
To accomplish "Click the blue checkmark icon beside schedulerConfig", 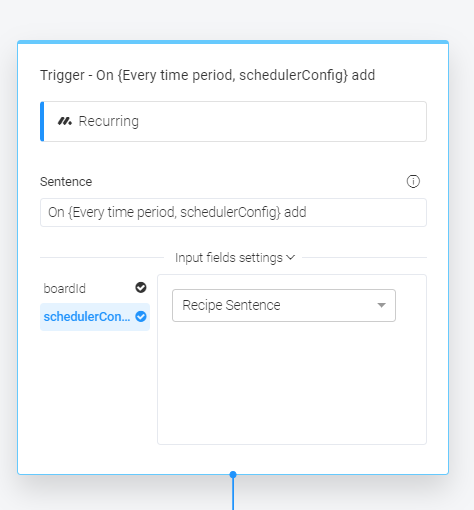I will tap(141, 317).
